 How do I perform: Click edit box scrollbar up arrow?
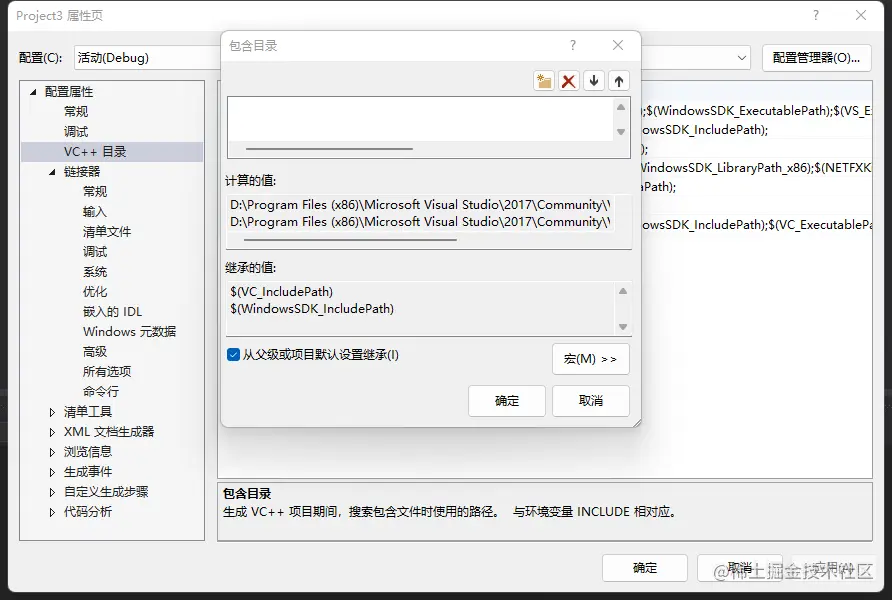(x=621, y=107)
